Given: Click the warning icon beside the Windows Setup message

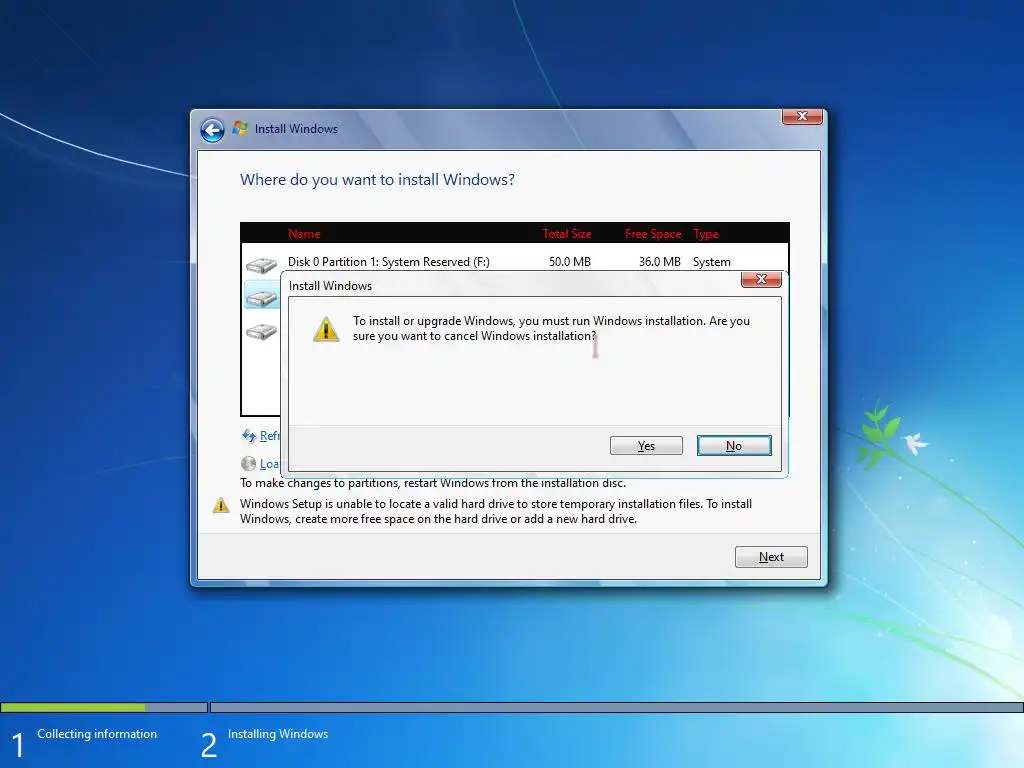Looking at the screenshot, I should point(221,505).
